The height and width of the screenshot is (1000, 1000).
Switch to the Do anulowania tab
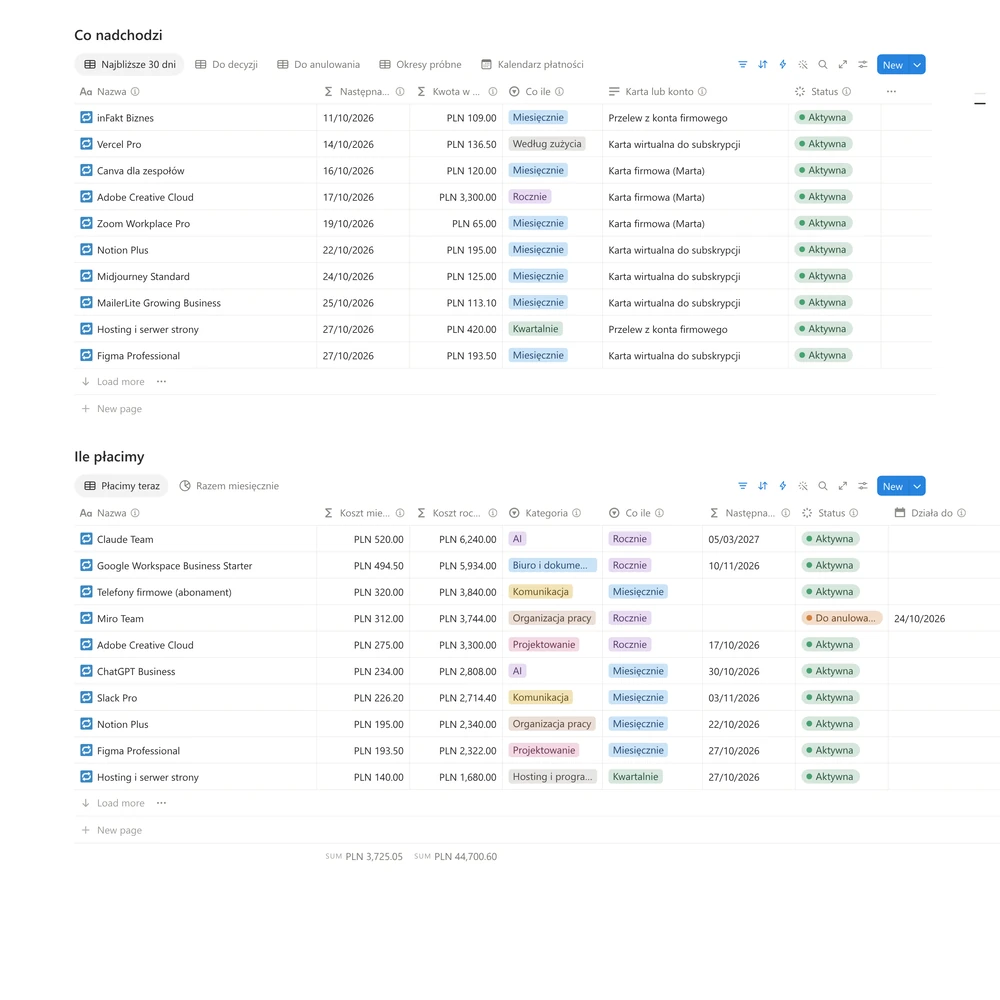pyautogui.click(x=318, y=64)
